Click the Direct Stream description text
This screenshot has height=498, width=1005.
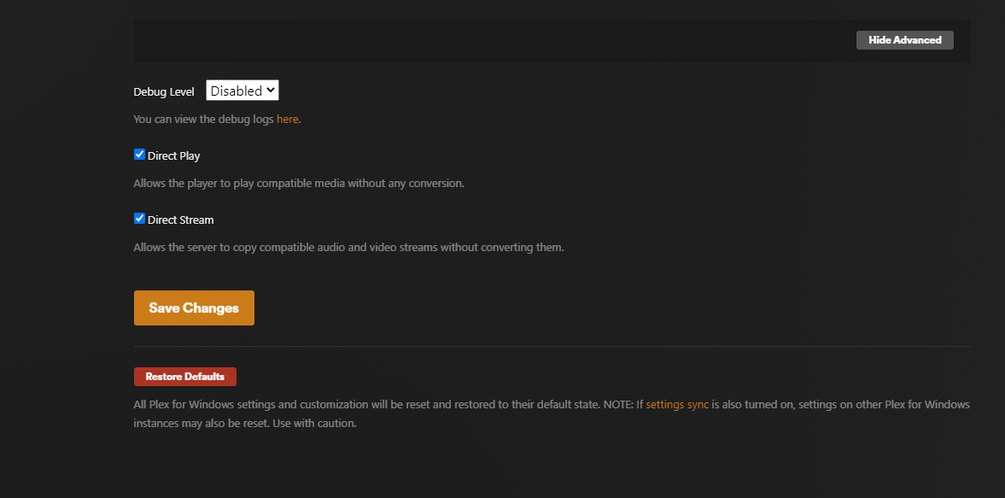pos(349,247)
